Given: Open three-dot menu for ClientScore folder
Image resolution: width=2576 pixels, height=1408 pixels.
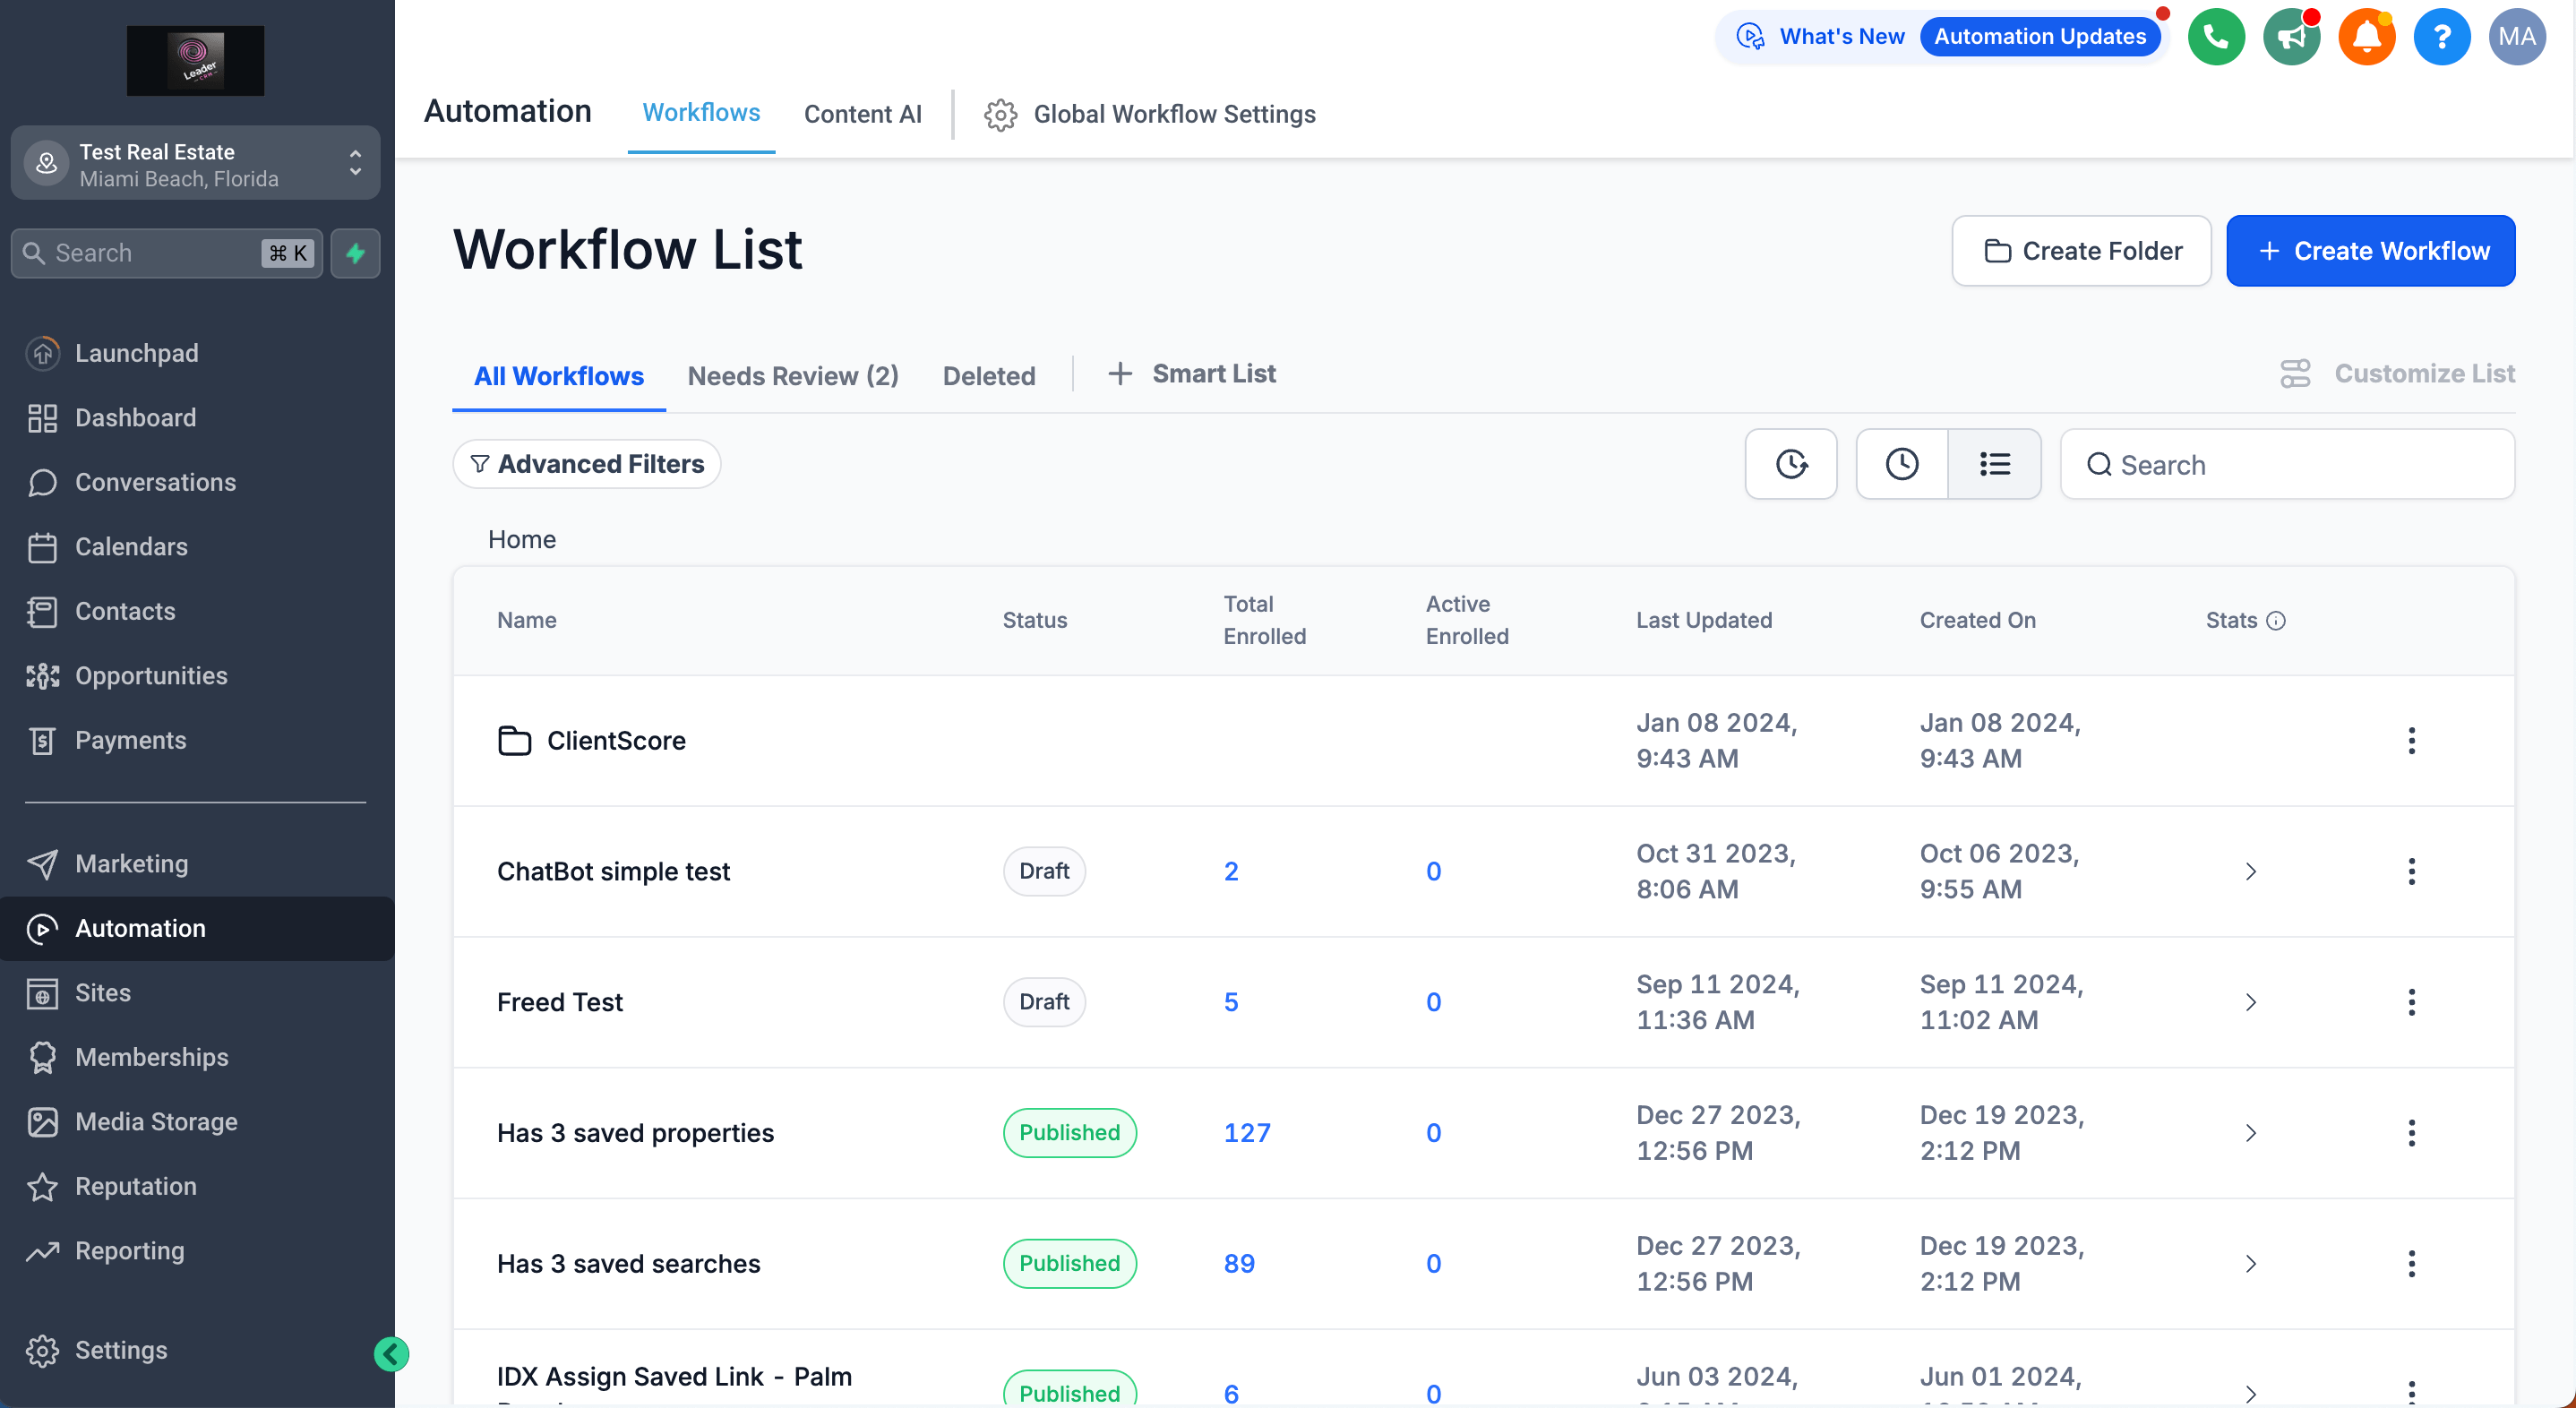Looking at the screenshot, I should click(x=2411, y=741).
